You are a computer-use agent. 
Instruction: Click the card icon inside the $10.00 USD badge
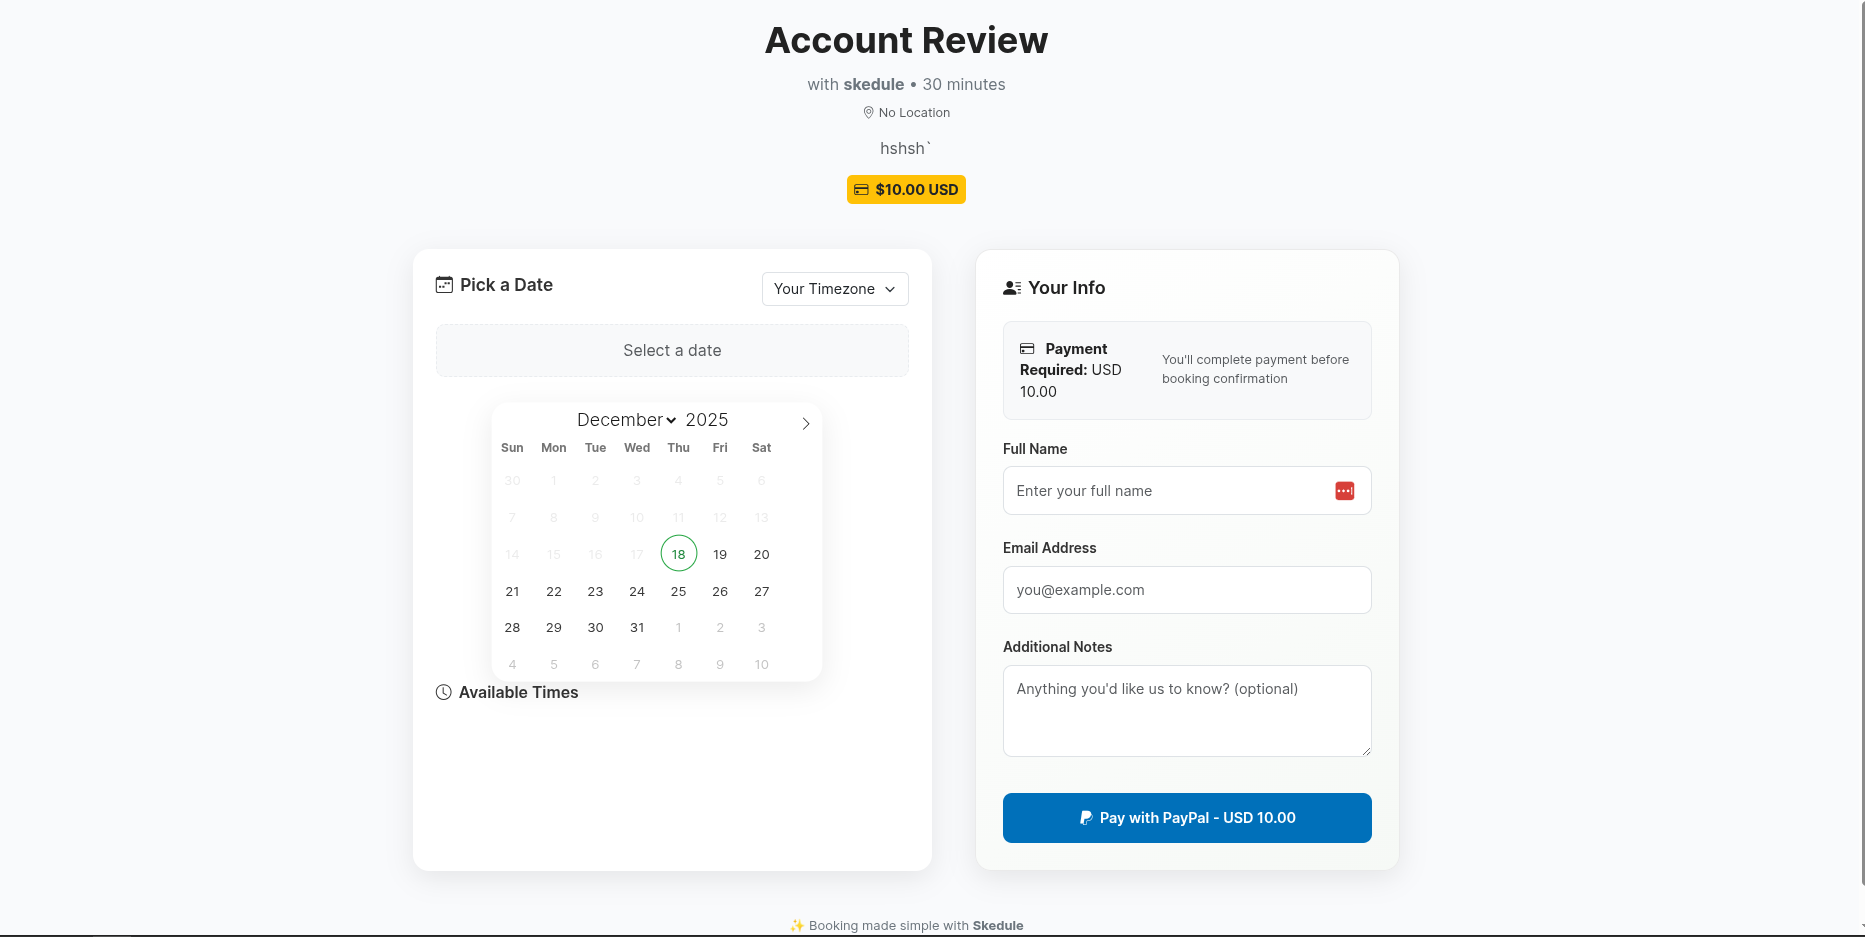(861, 189)
